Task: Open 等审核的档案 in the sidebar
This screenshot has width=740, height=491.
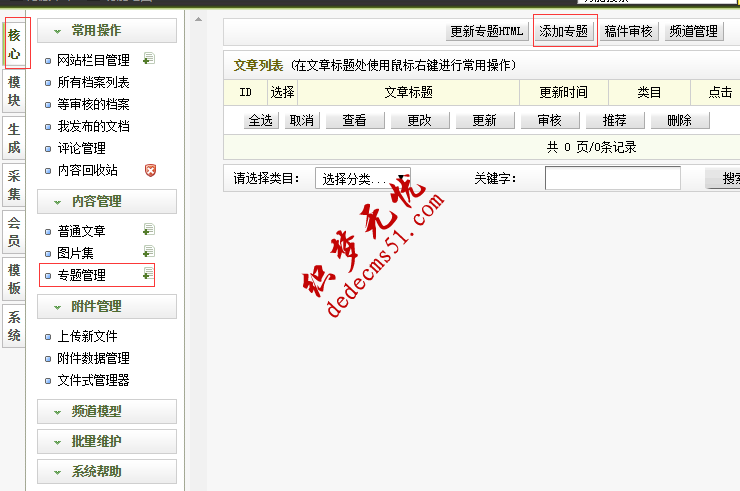Action: (93, 104)
